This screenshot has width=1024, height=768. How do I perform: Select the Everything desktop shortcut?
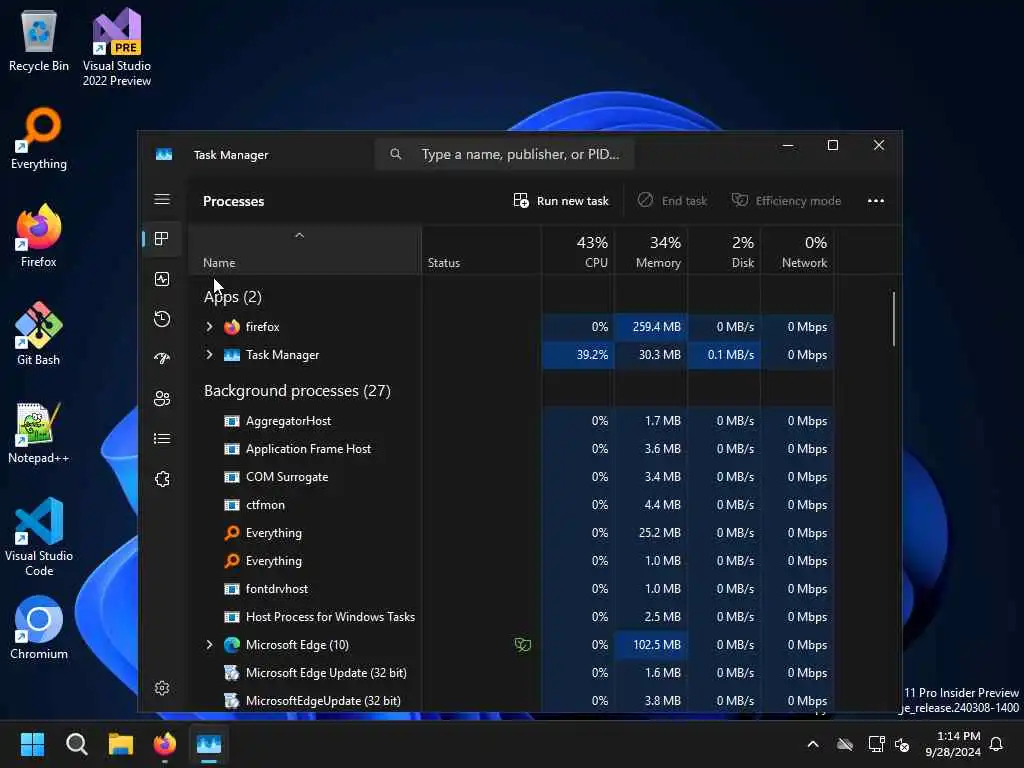pyautogui.click(x=39, y=139)
